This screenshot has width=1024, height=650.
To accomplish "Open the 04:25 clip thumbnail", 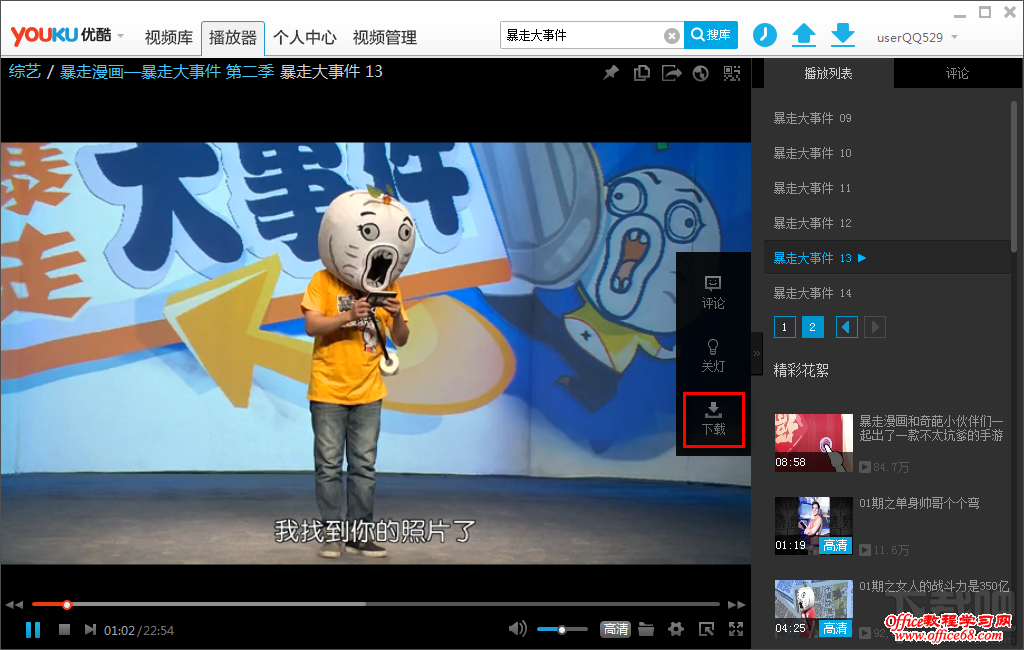I will (x=814, y=608).
